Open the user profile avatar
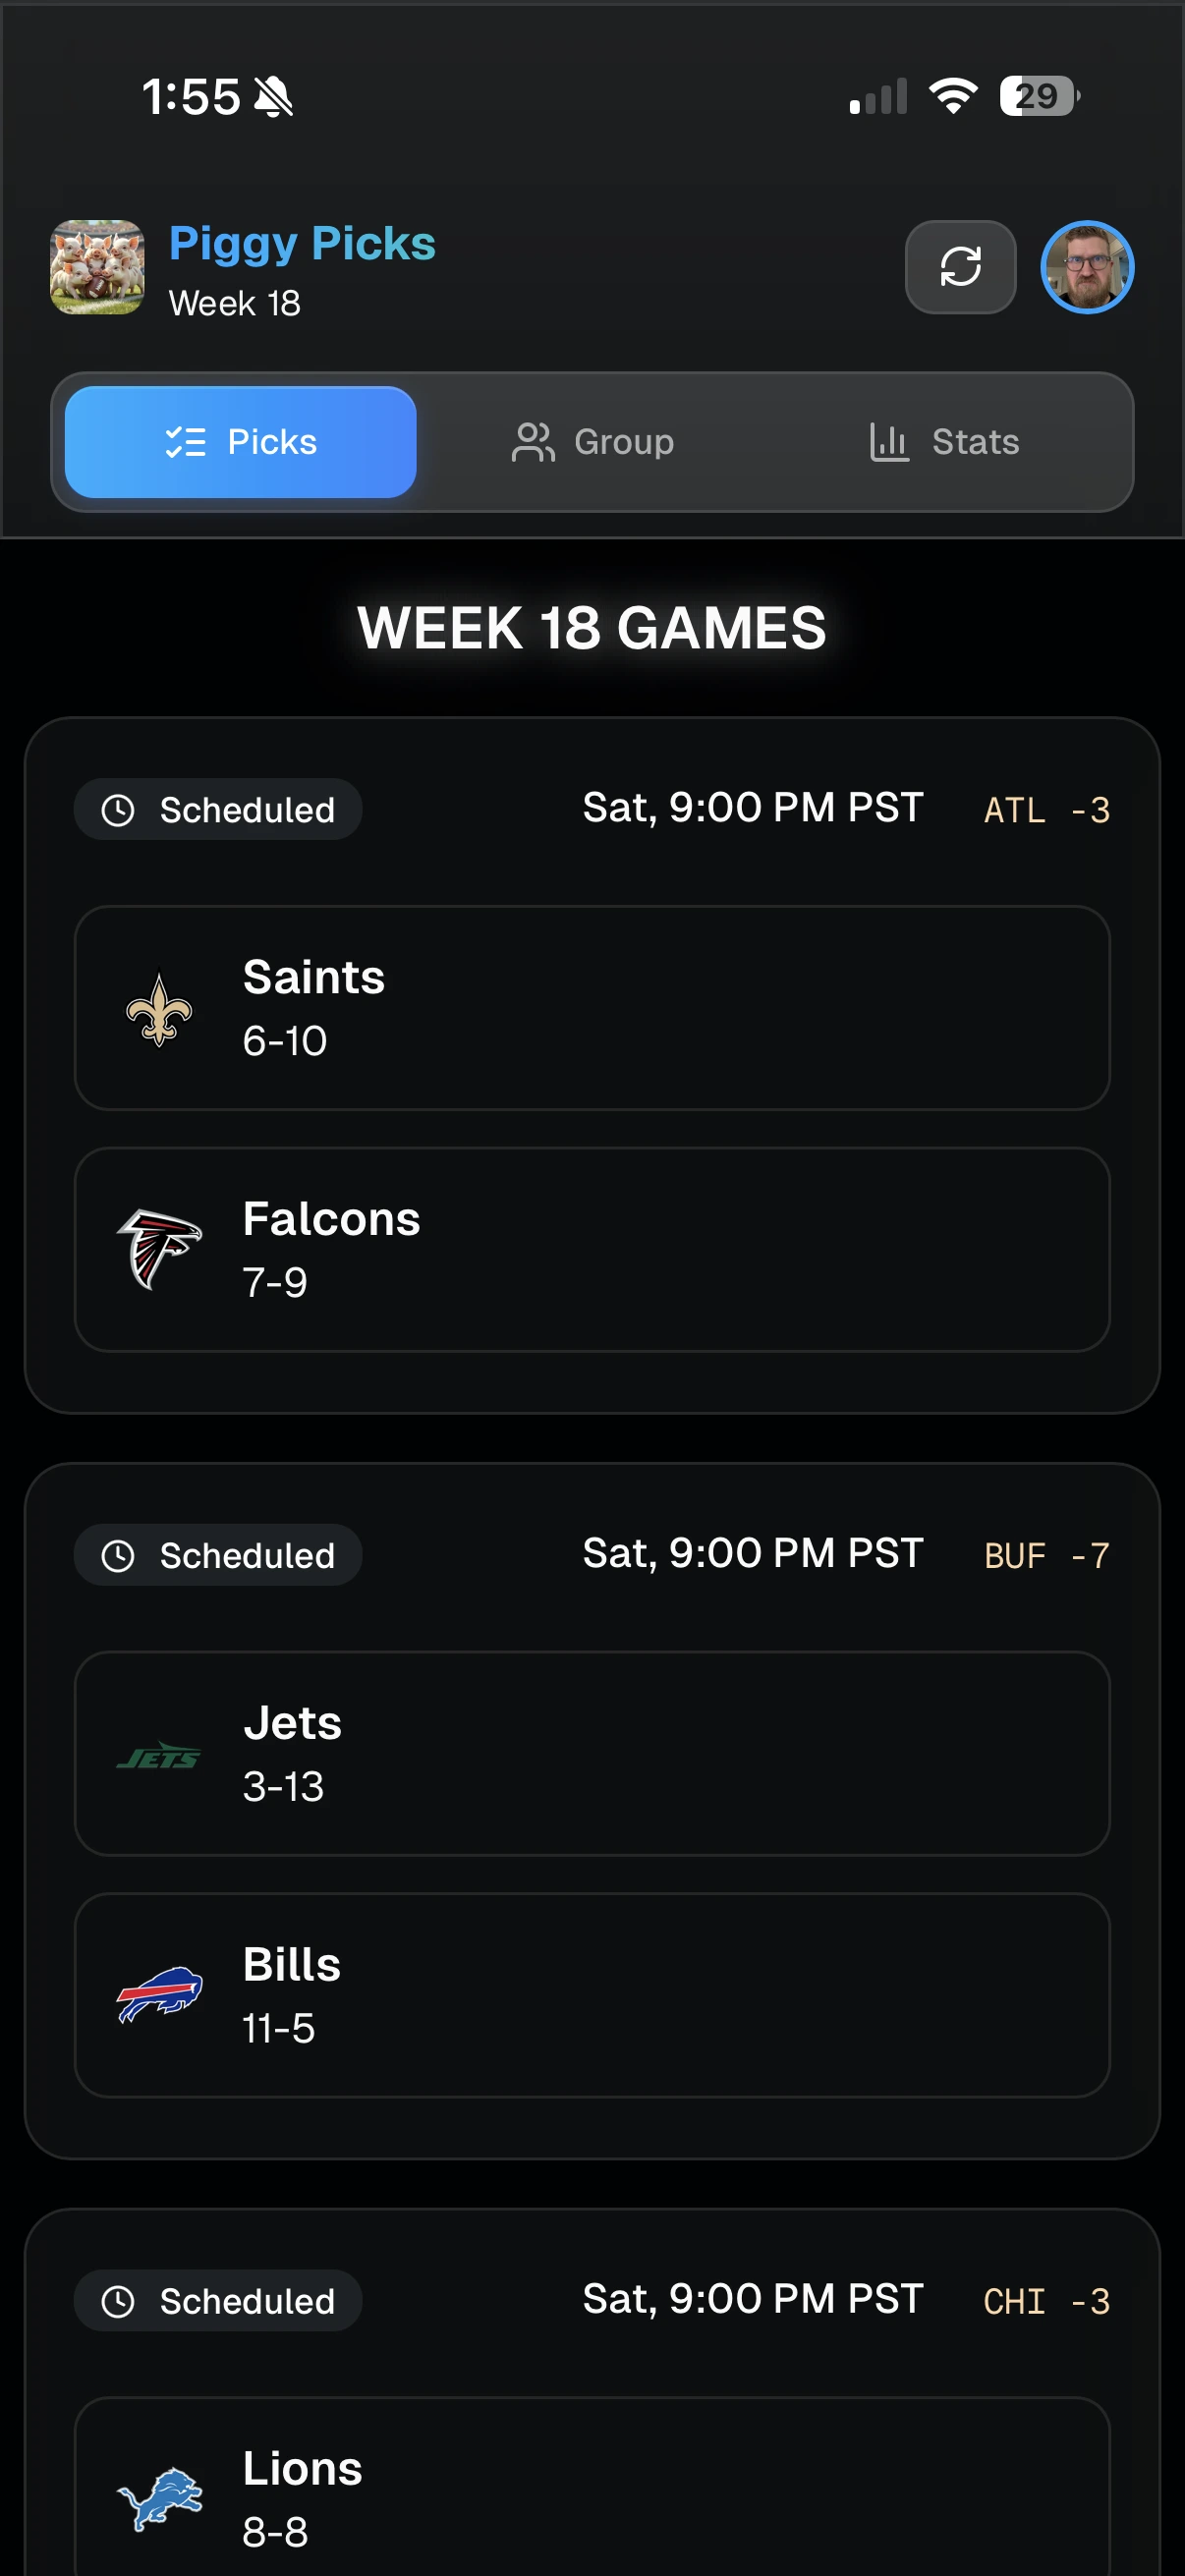This screenshot has height=2576, width=1185. click(x=1087, y=267)
